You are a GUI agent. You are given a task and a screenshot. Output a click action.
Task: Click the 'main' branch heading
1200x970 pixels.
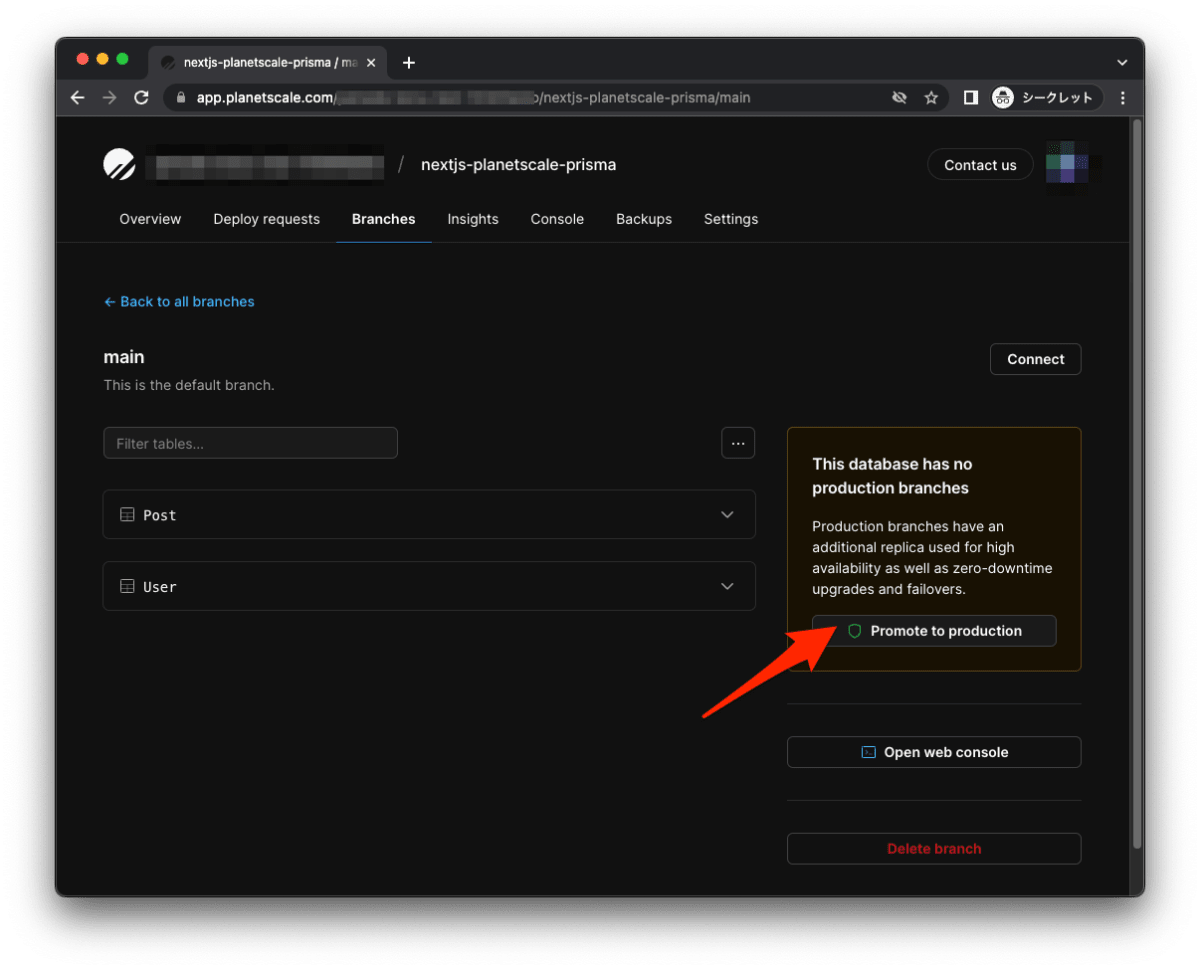(x=124, y=357)
